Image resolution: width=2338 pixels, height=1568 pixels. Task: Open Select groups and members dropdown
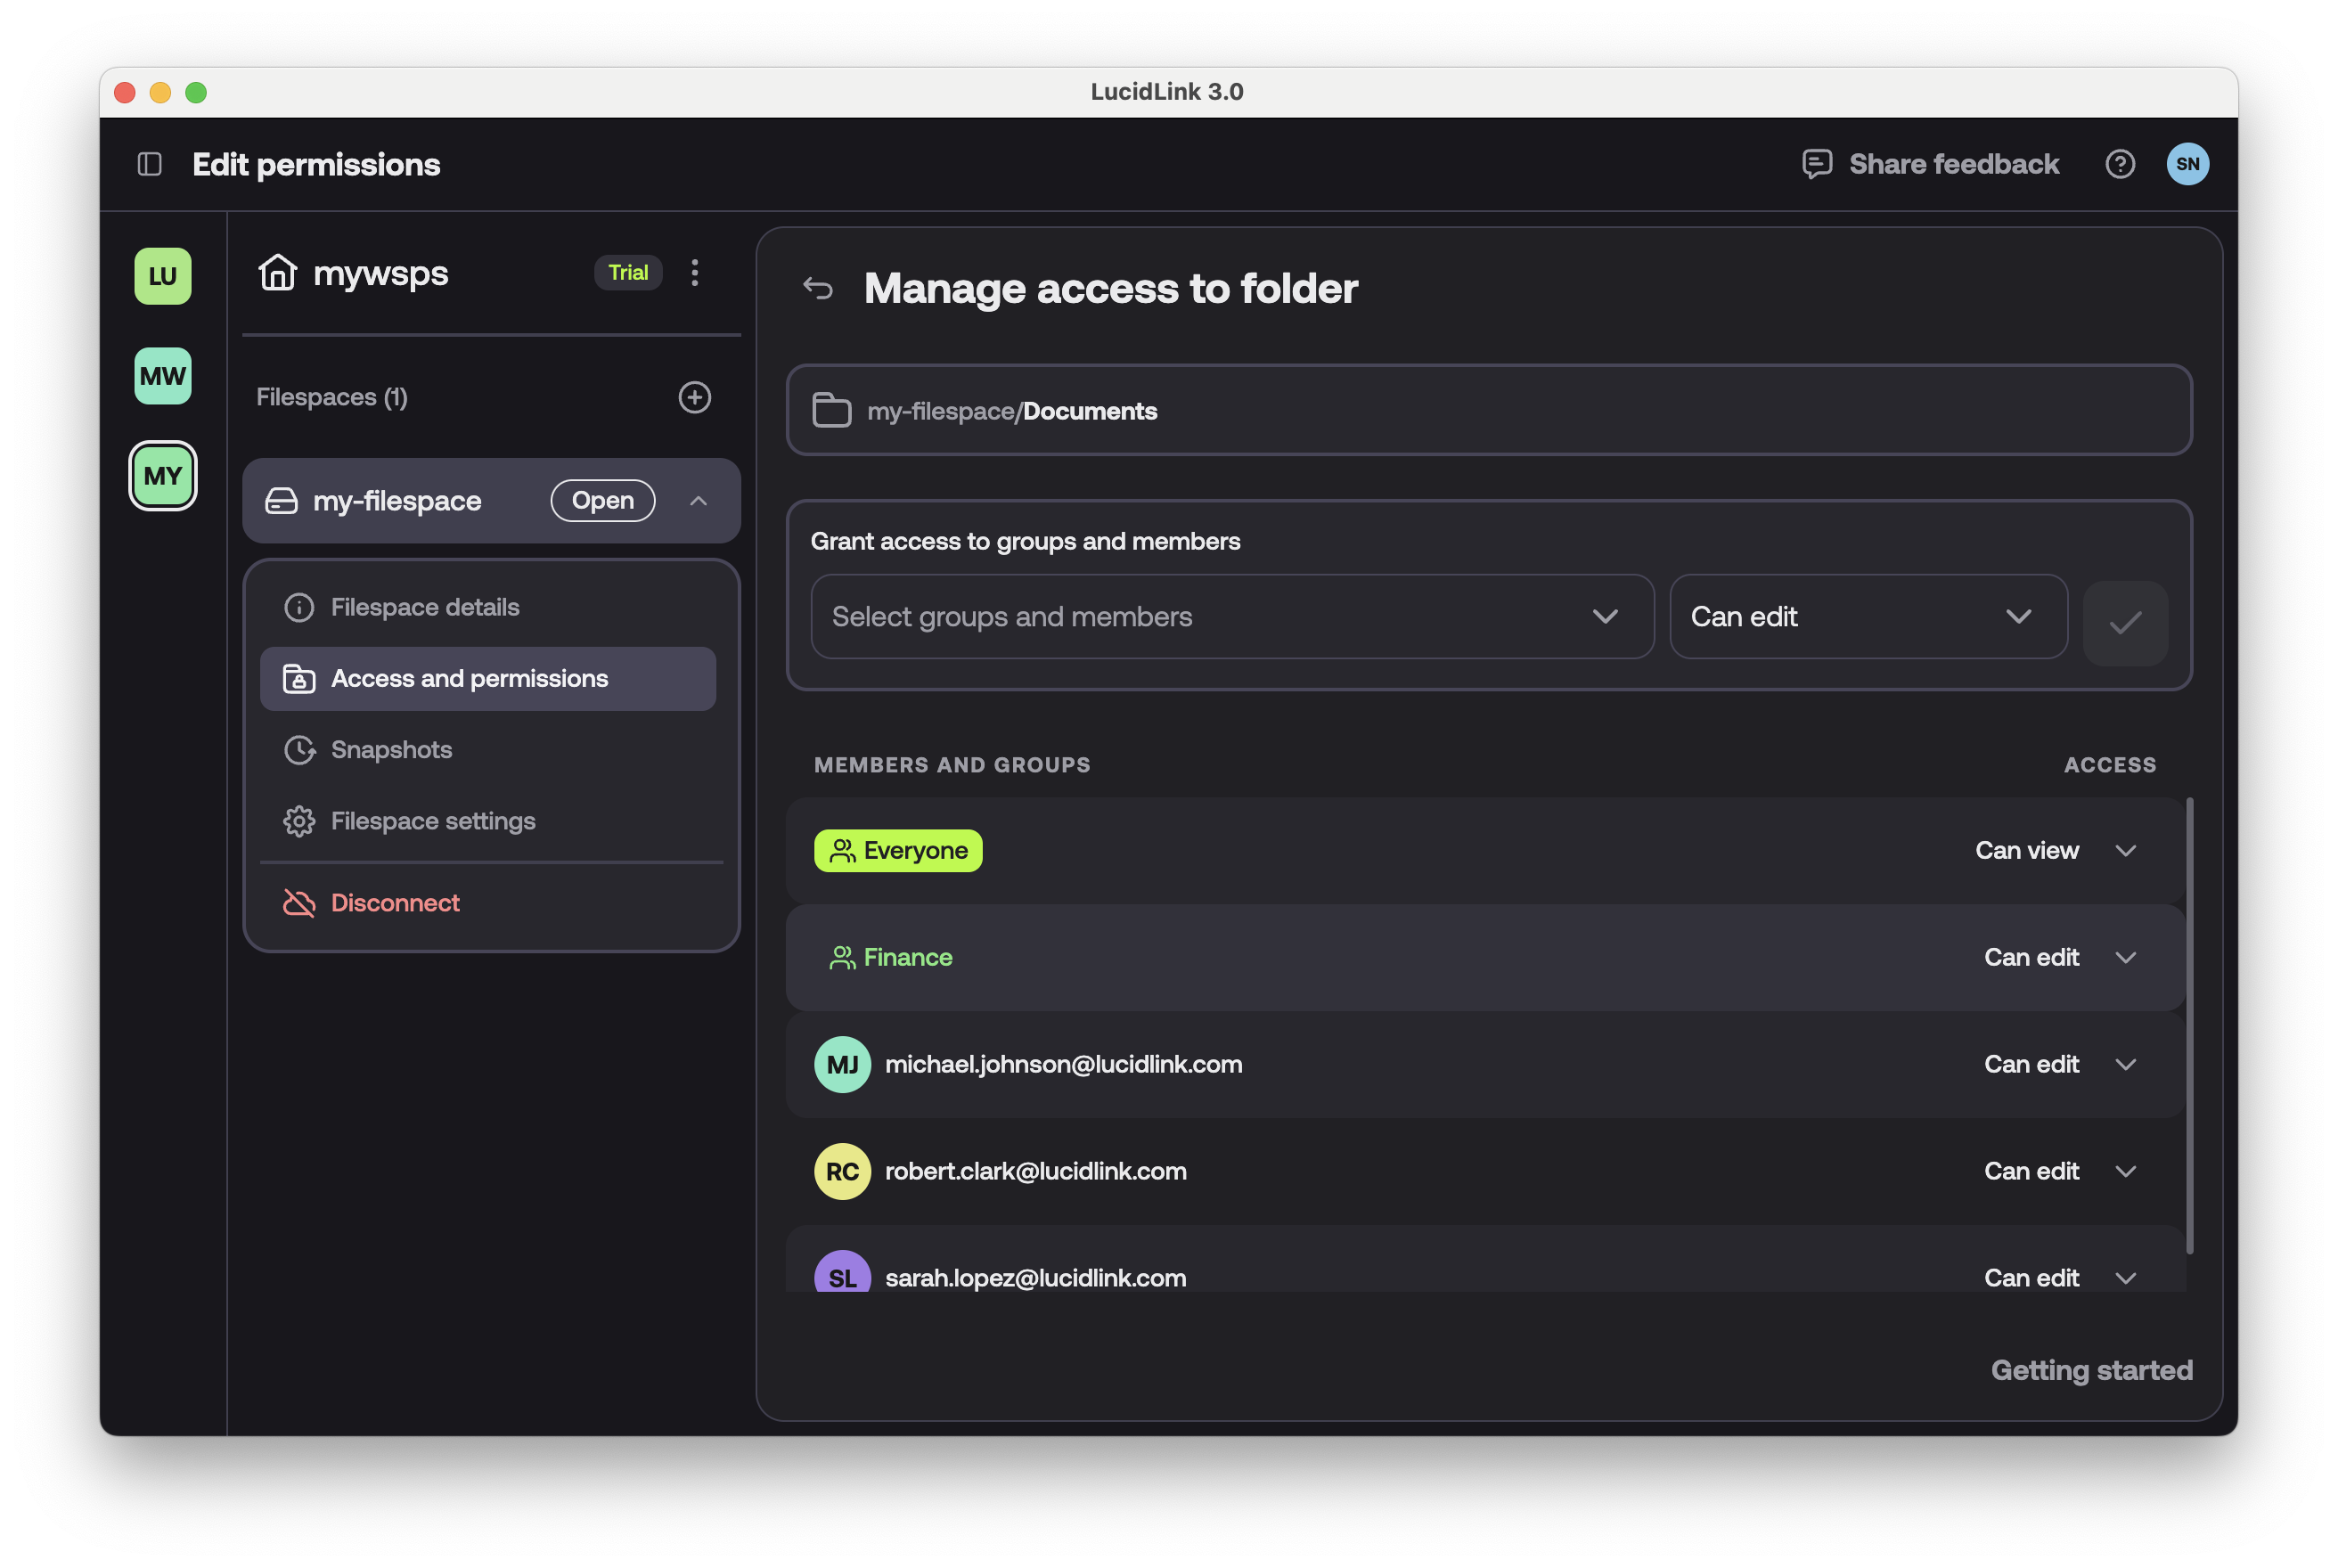(x=1232, y=617)
